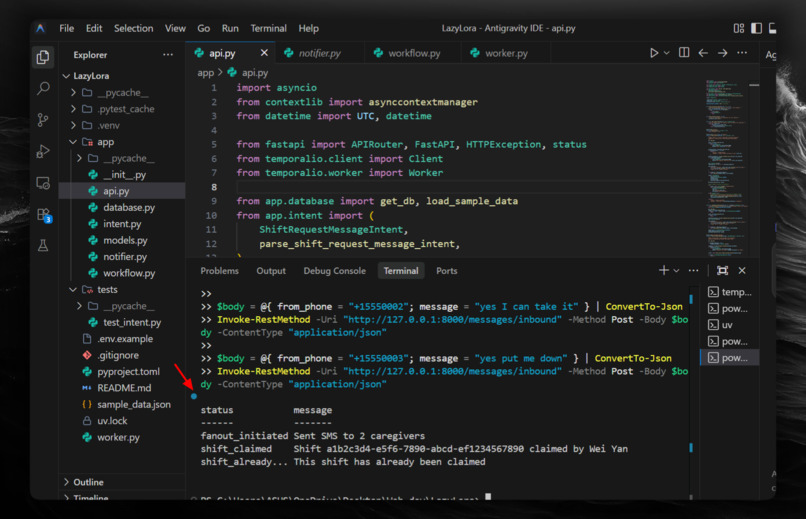Place cursor on empty line 8
Image resolution: width=806 pixels, height=519 pixels.
pyautogui.click(x=468, y=187)
